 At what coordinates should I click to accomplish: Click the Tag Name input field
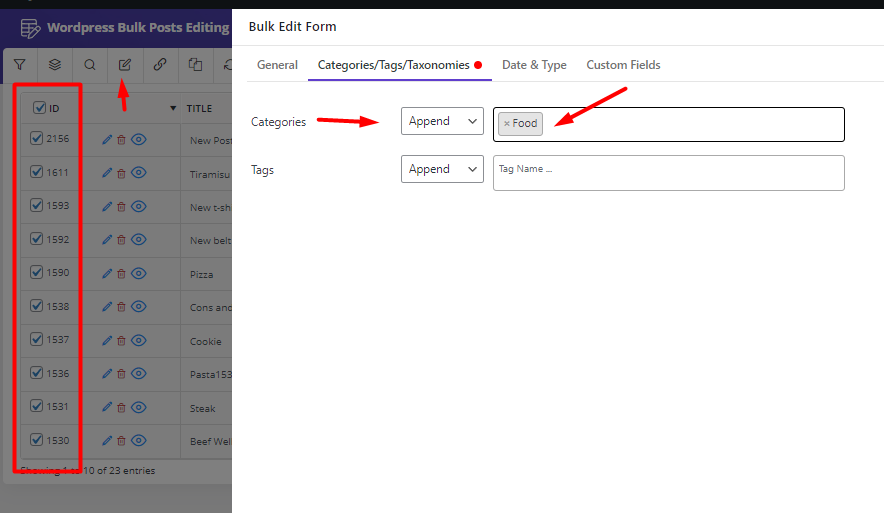pos(669,173)
